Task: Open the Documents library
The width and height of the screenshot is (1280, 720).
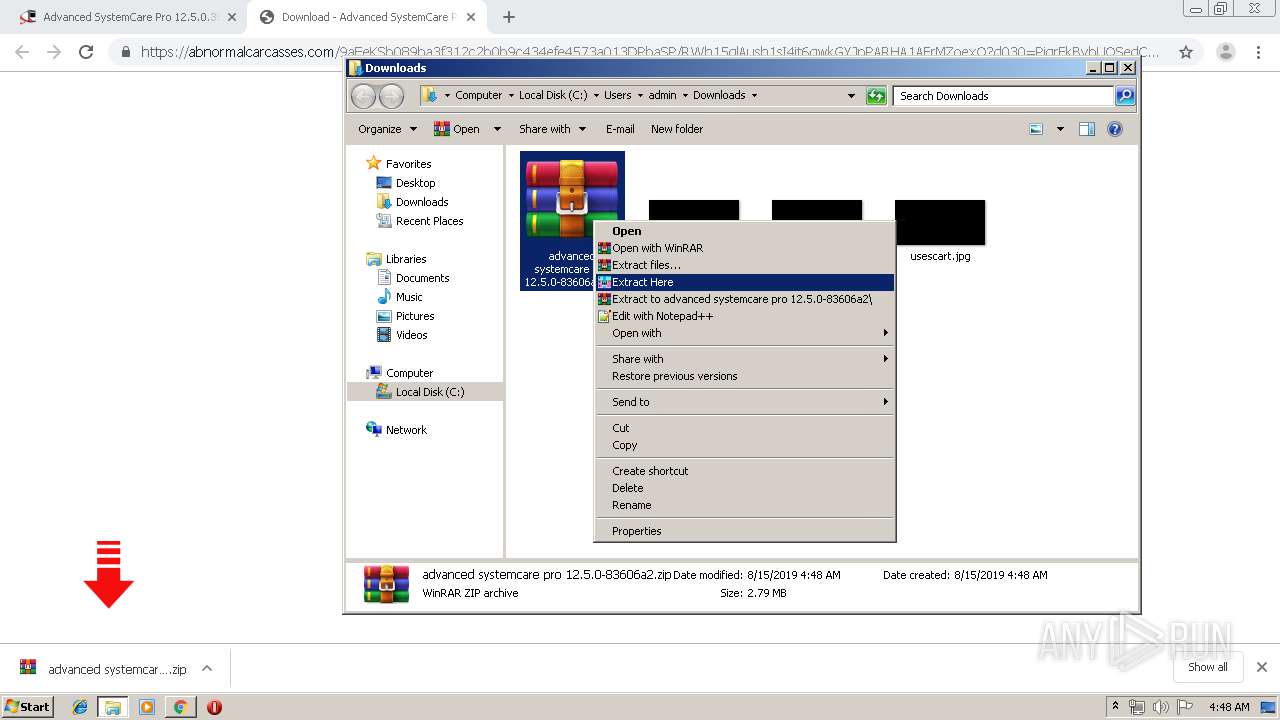Action: click(x=422, y=278)
